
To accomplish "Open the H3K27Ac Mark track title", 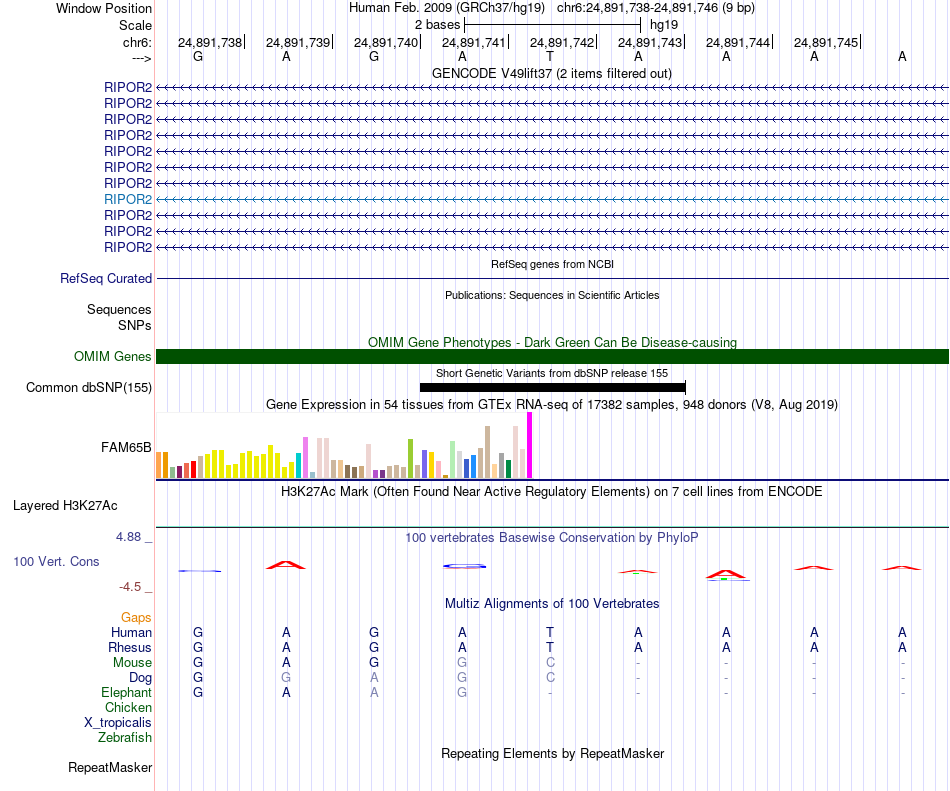I will 552,491.
